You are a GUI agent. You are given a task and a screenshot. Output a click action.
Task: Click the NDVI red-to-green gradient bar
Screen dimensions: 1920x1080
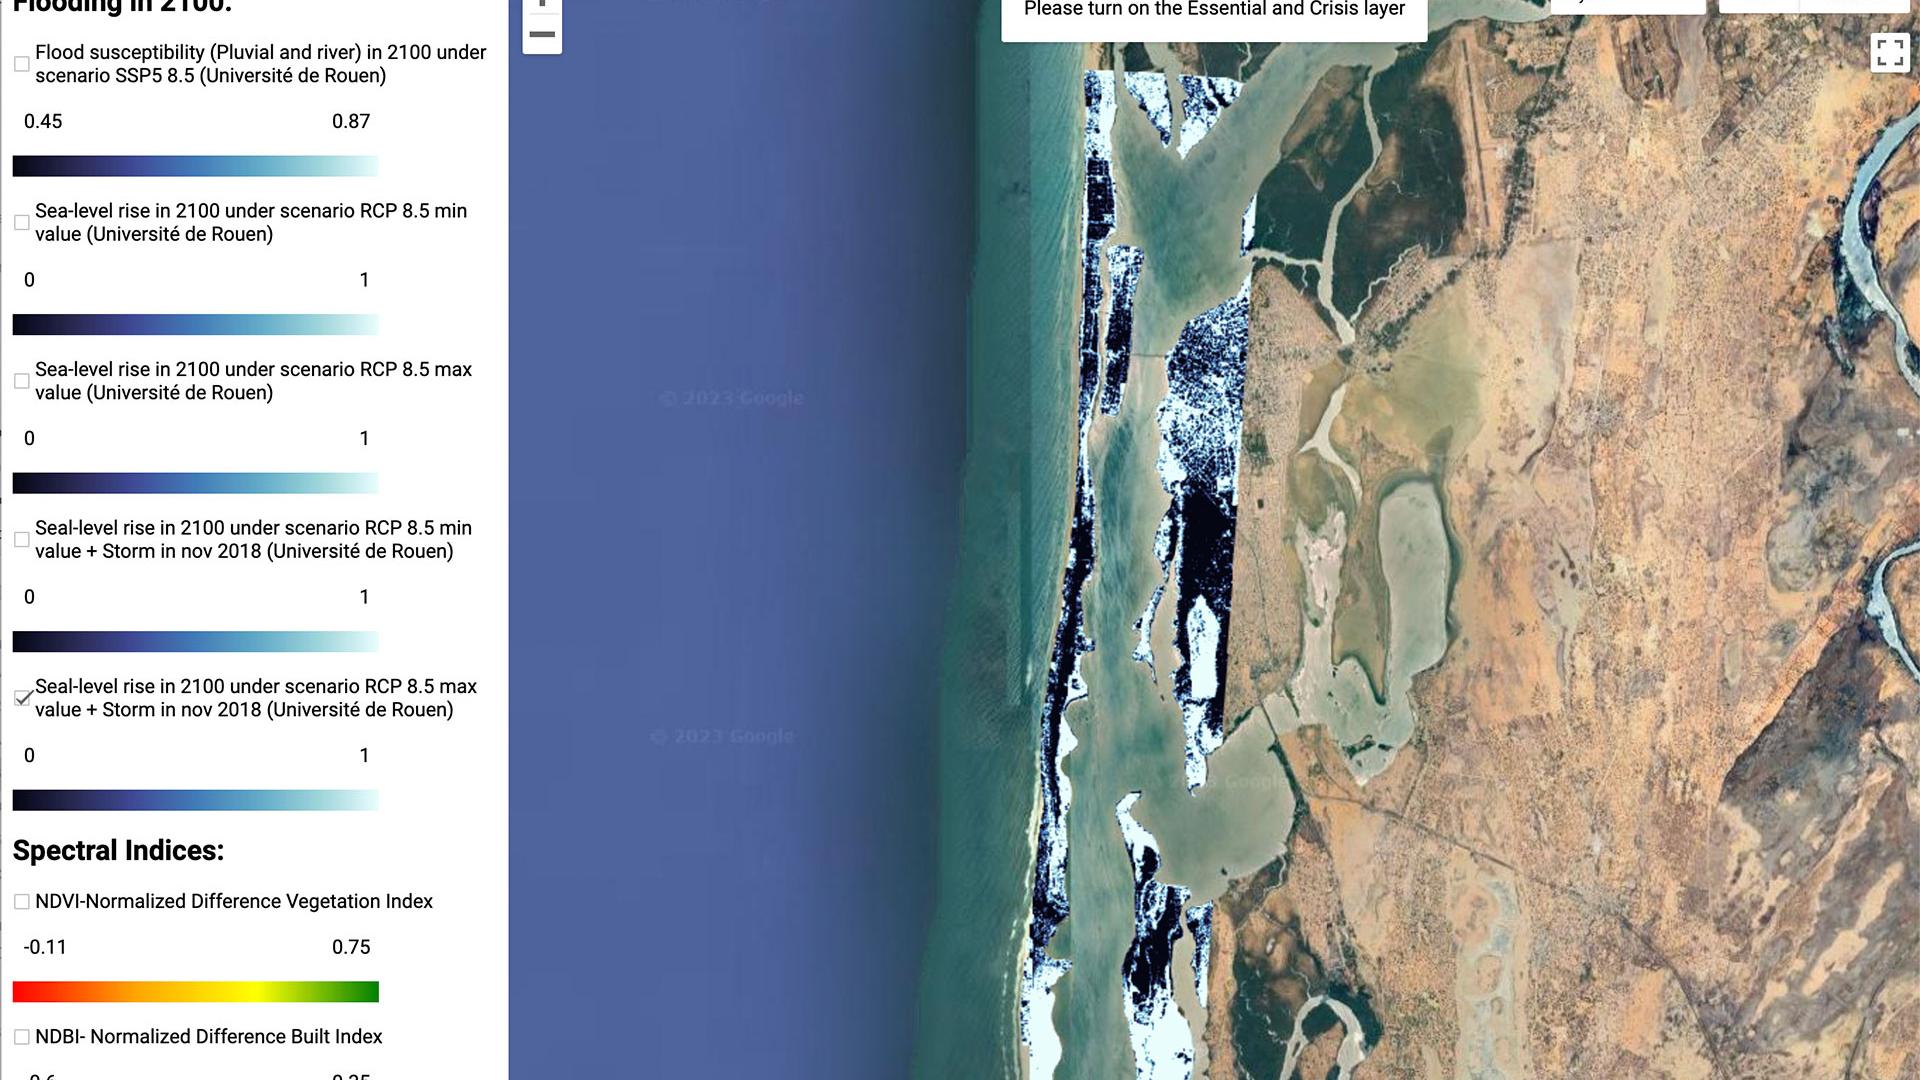coord(196,992)
